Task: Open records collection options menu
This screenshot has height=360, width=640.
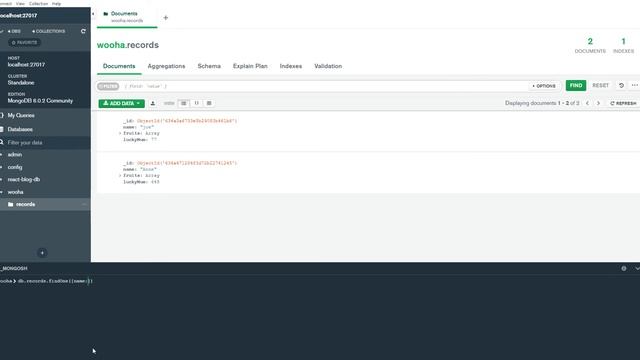Action: tap(84, 204)
